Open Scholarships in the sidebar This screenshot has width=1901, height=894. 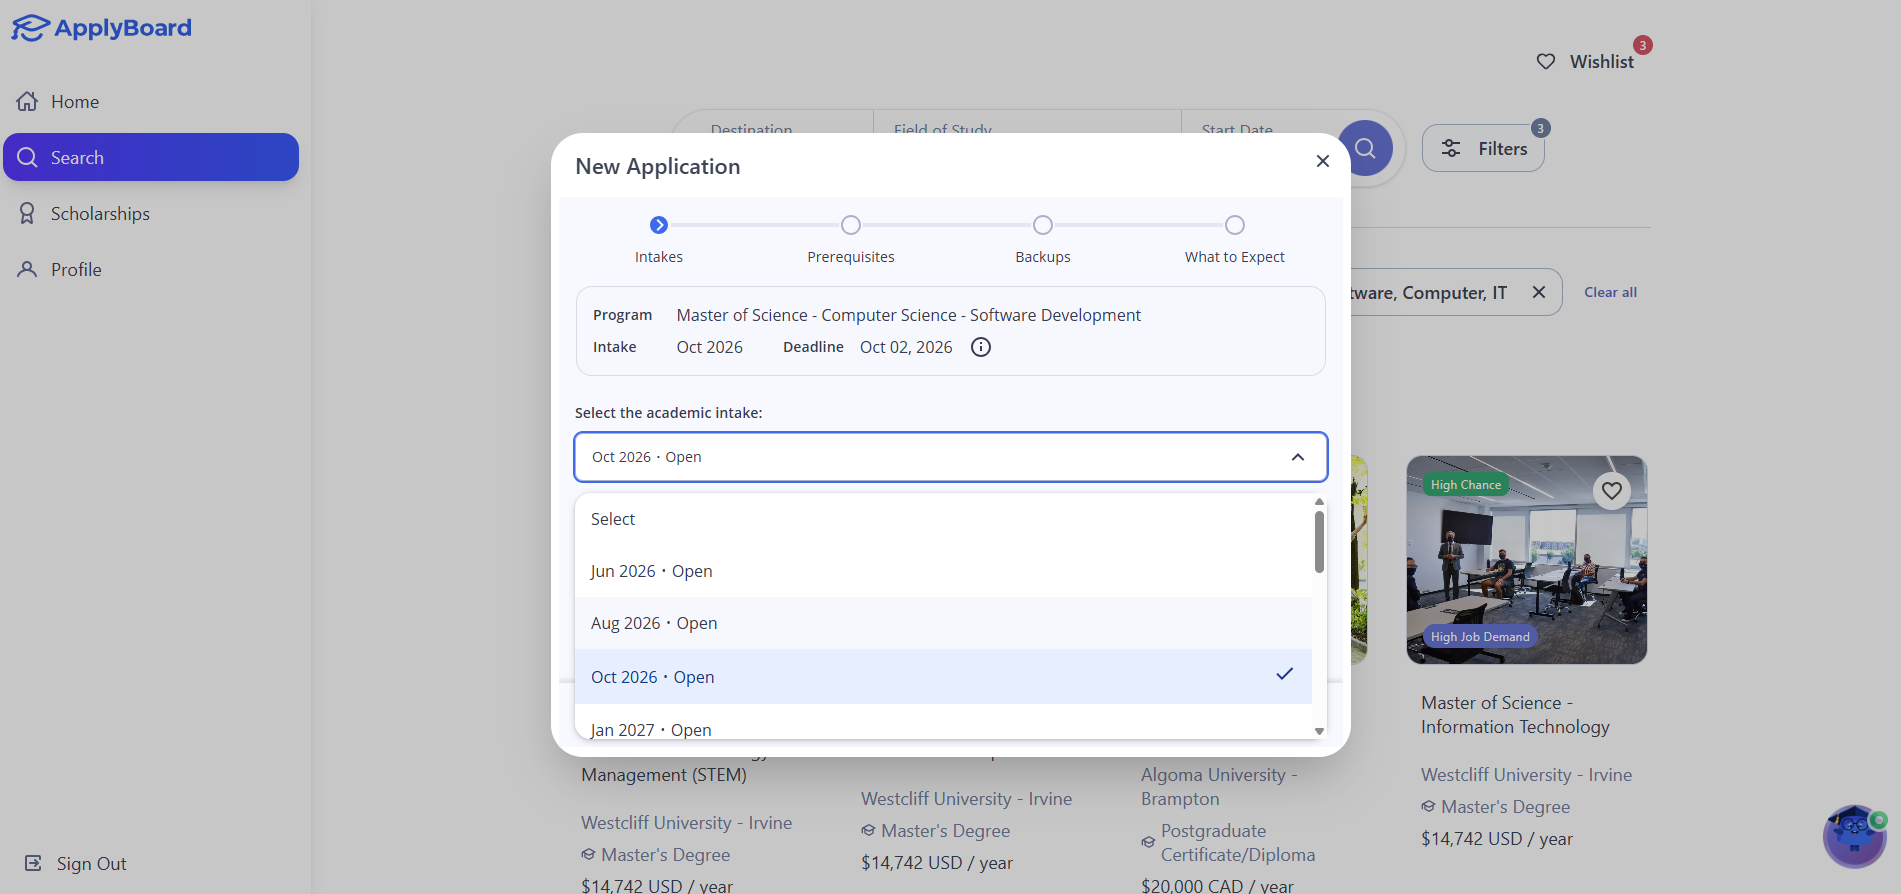pos(151,213)
